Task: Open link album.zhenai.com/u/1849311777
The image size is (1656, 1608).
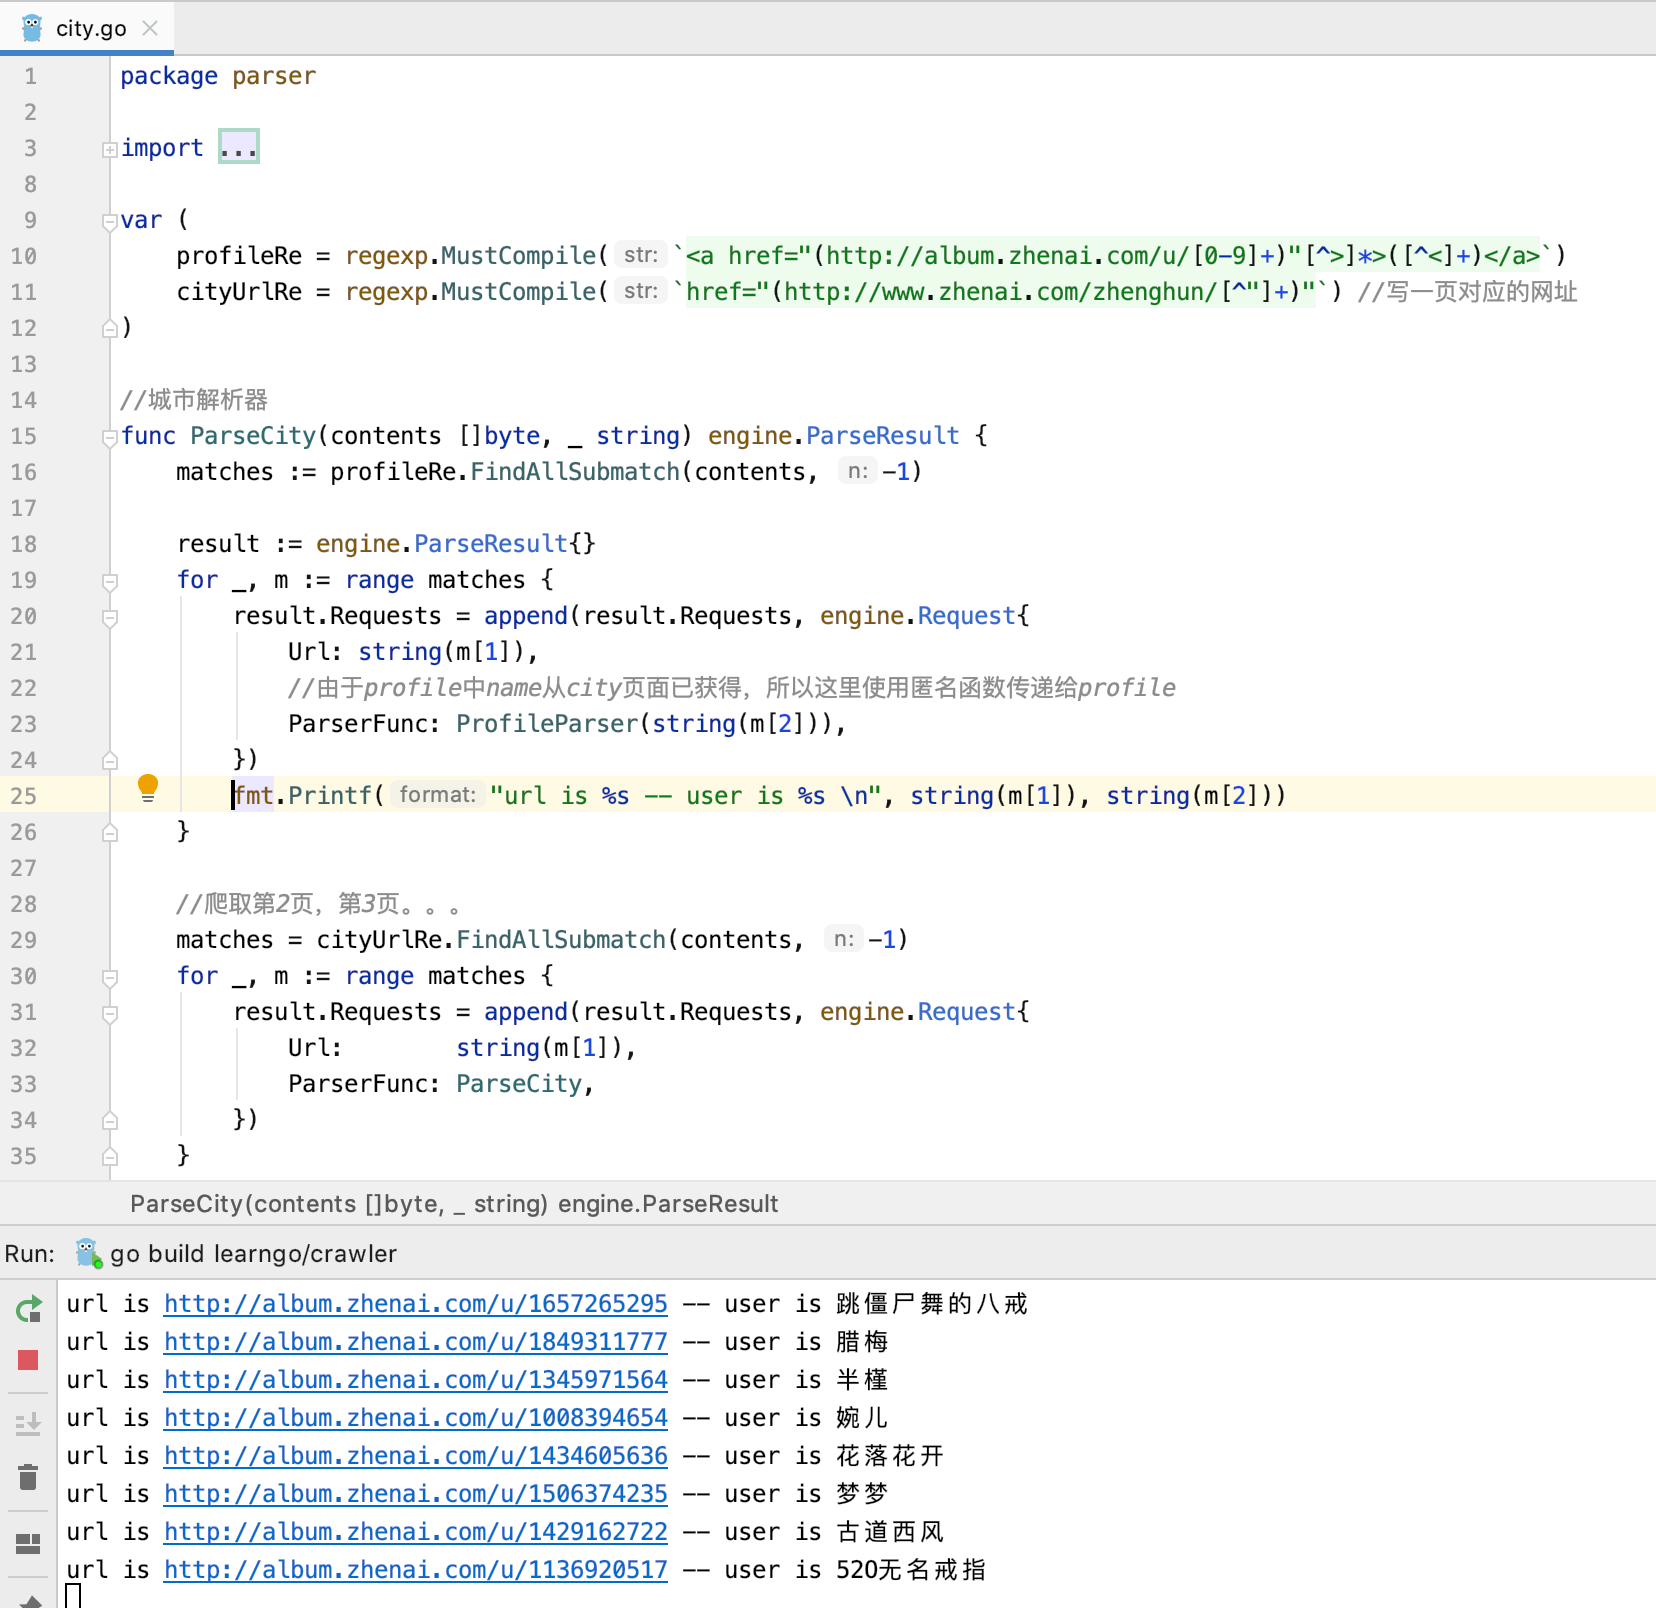Action: point(415,1342)
